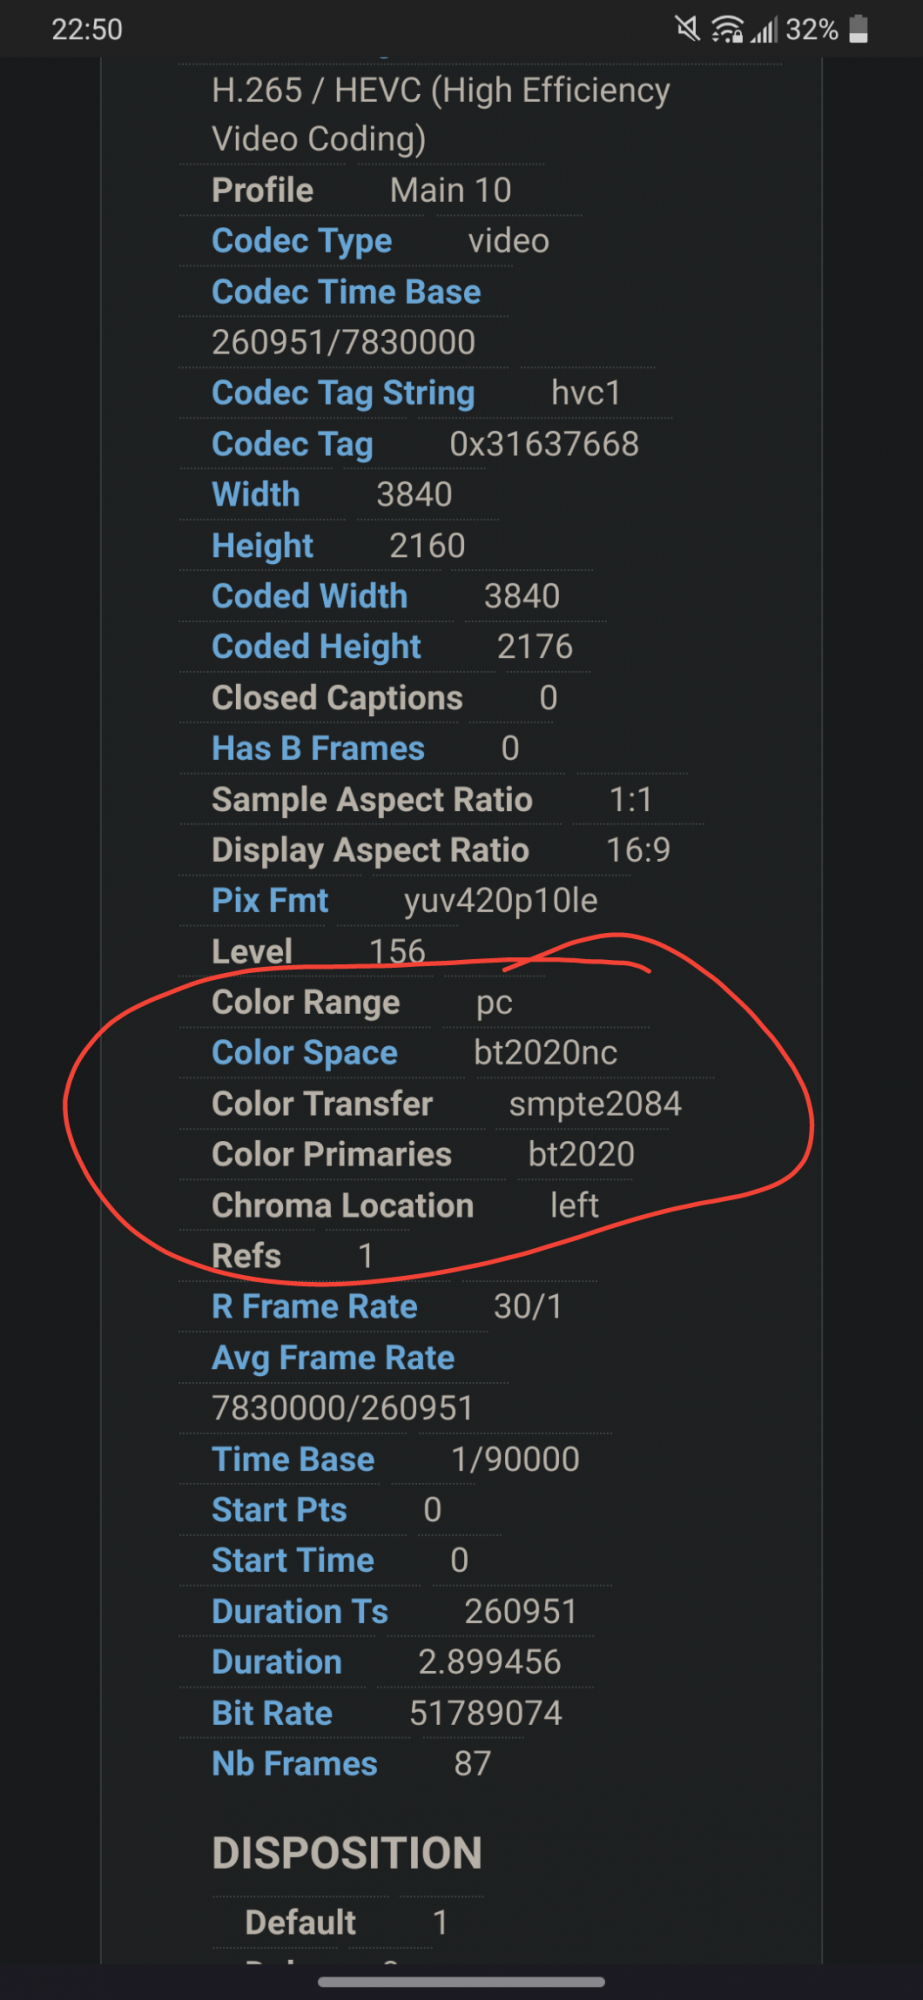This screenshot has height=2000, width=923.
Task: Click the Start Pts link
Action: click(279, 1510)
